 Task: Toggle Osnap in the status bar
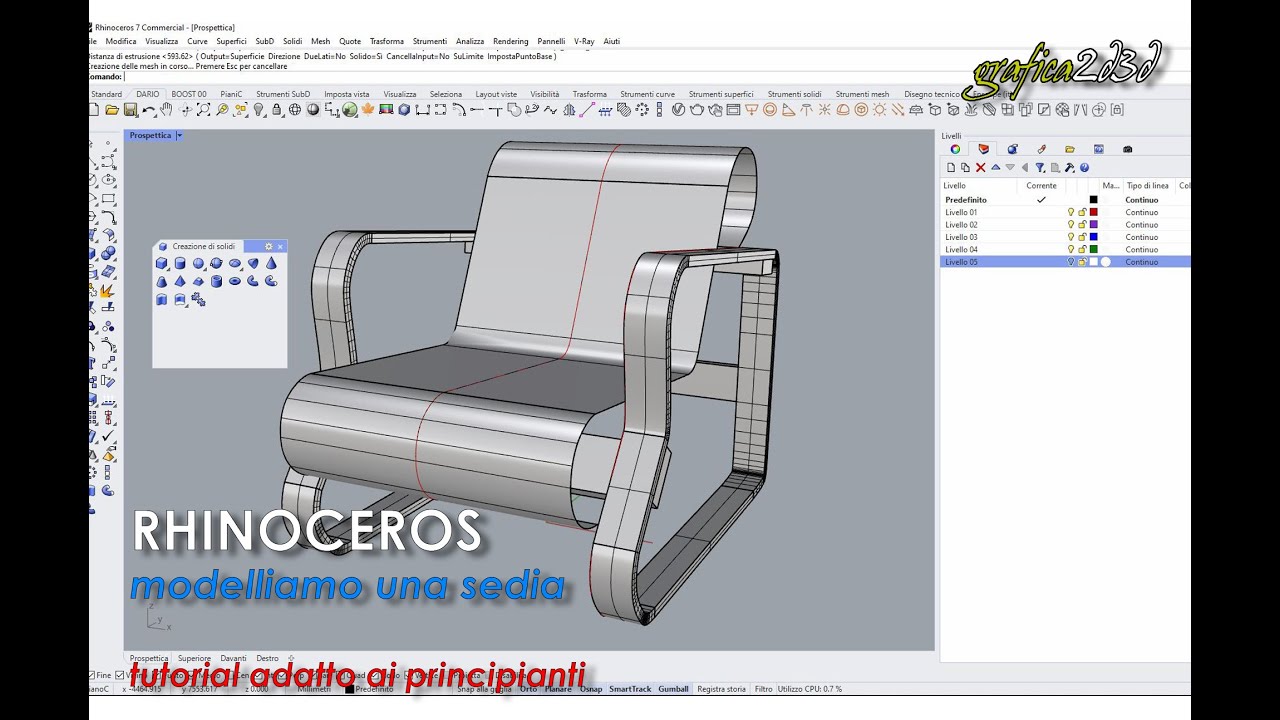(x=591, y=688)
